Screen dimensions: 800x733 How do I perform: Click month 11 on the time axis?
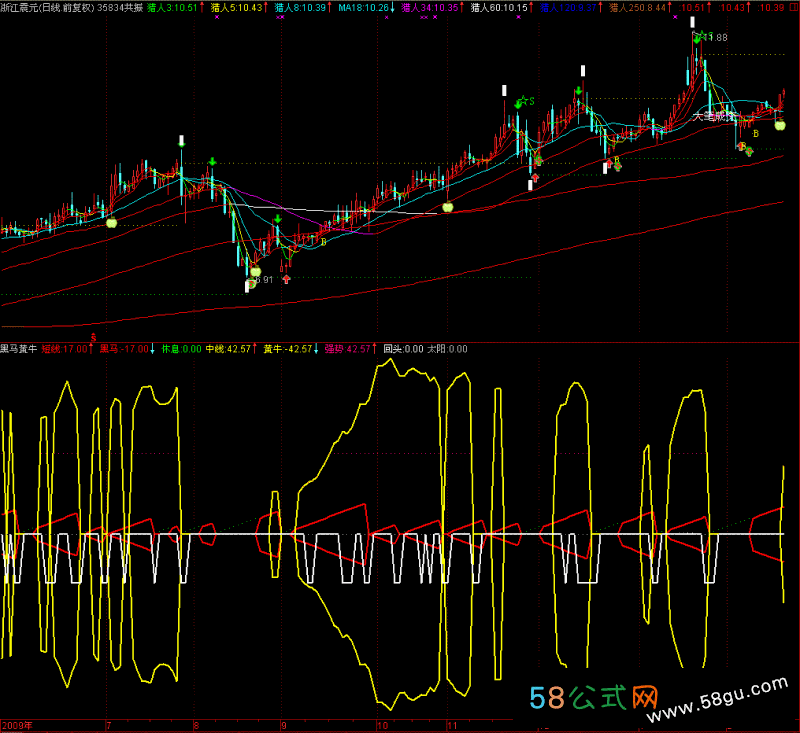pos(452,725)
